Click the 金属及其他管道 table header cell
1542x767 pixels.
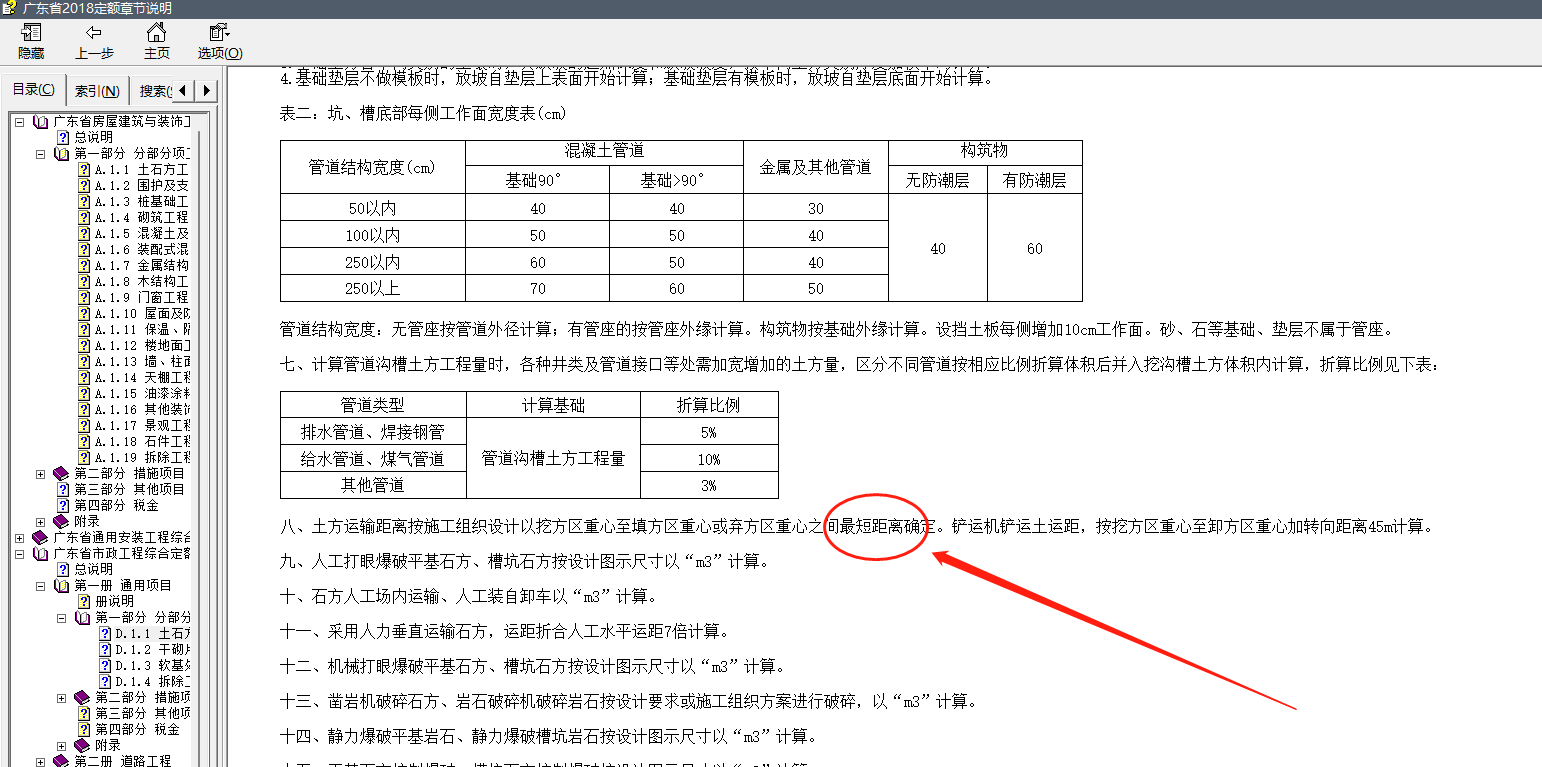816,167
